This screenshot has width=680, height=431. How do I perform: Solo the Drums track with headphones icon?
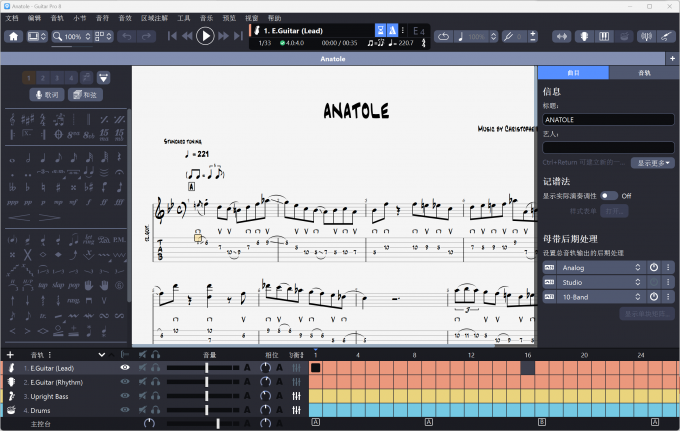[156, 411]
